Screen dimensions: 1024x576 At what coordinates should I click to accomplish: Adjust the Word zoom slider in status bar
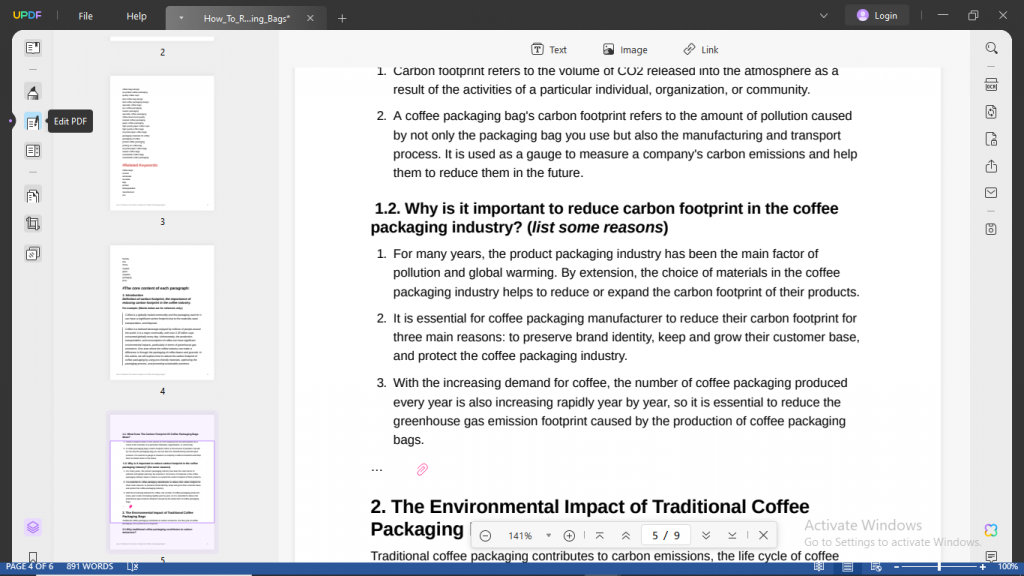pyautogui.click(x=938, y=567)
